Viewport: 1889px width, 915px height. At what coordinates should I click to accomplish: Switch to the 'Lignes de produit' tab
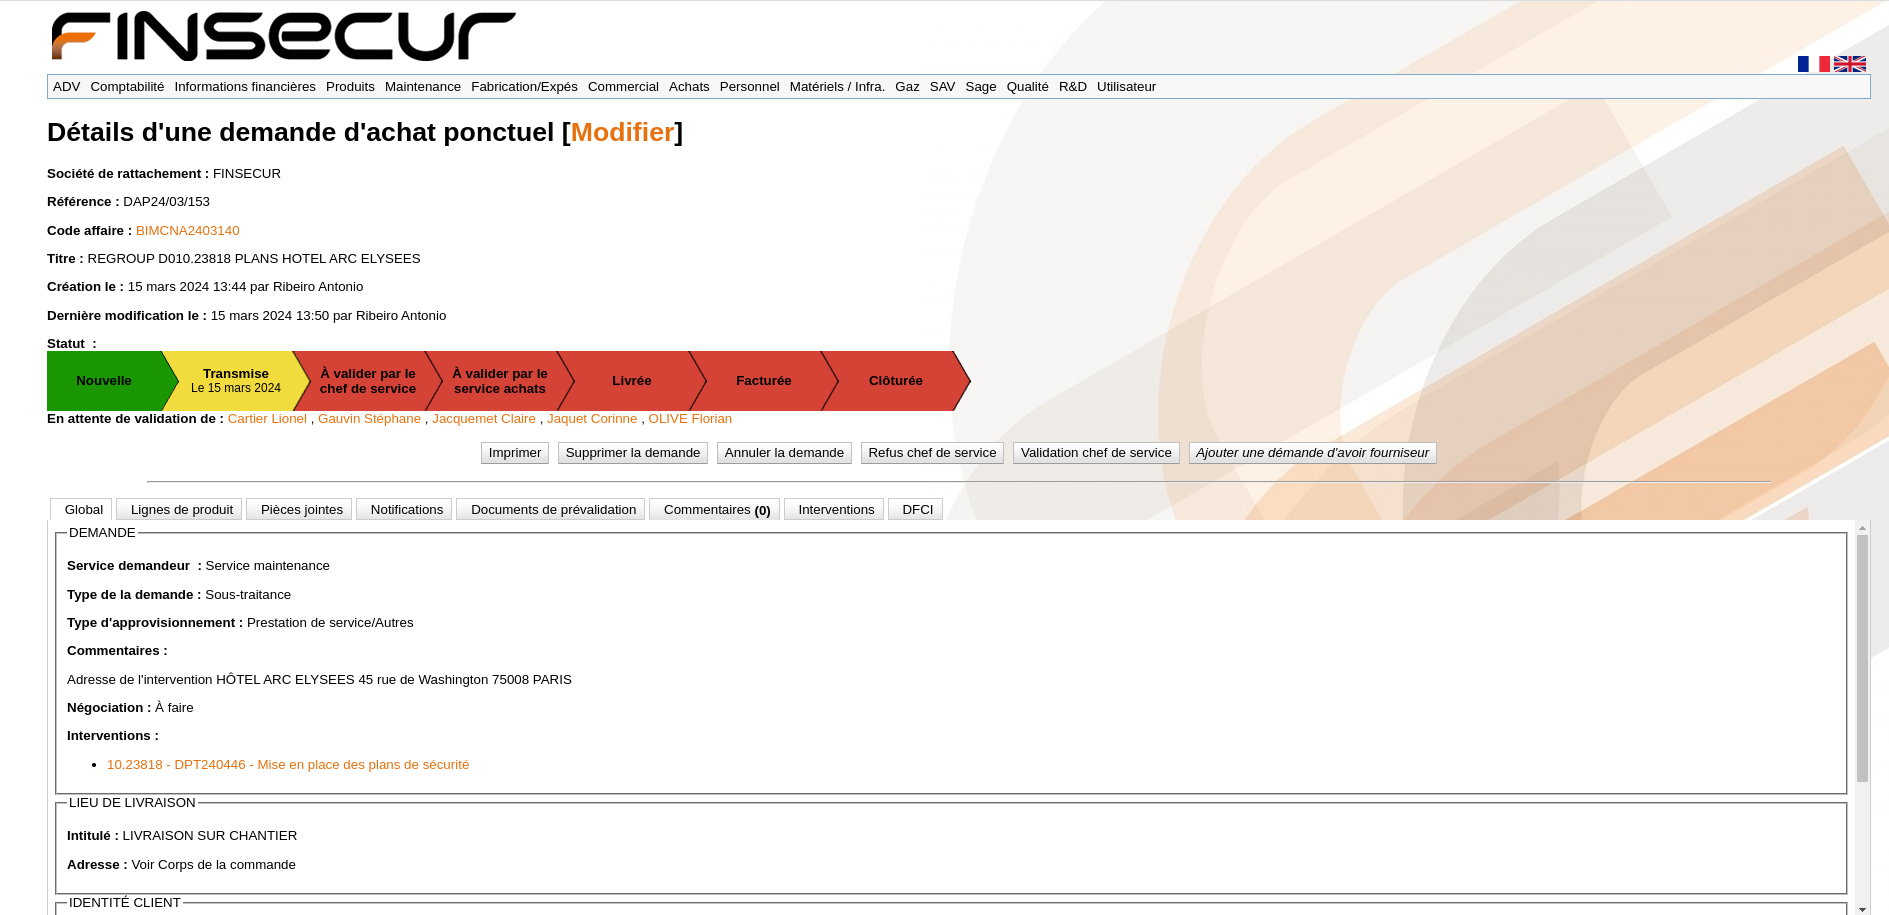179,509
